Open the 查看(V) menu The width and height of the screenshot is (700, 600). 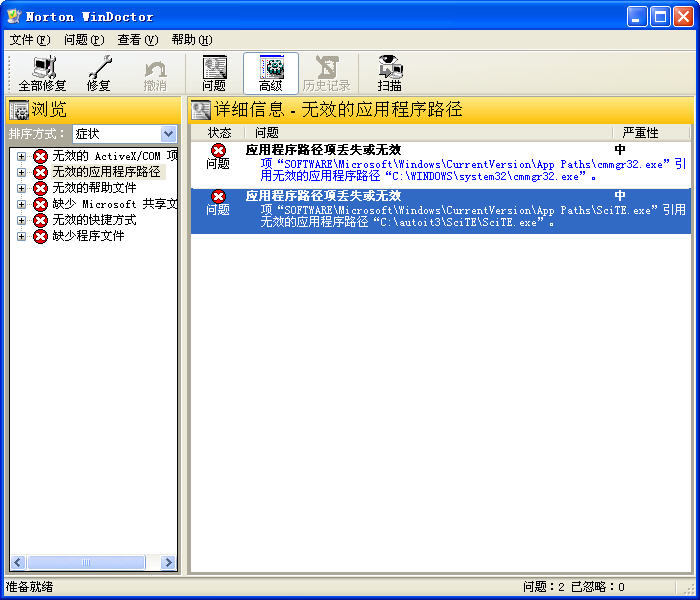[137, 40]
